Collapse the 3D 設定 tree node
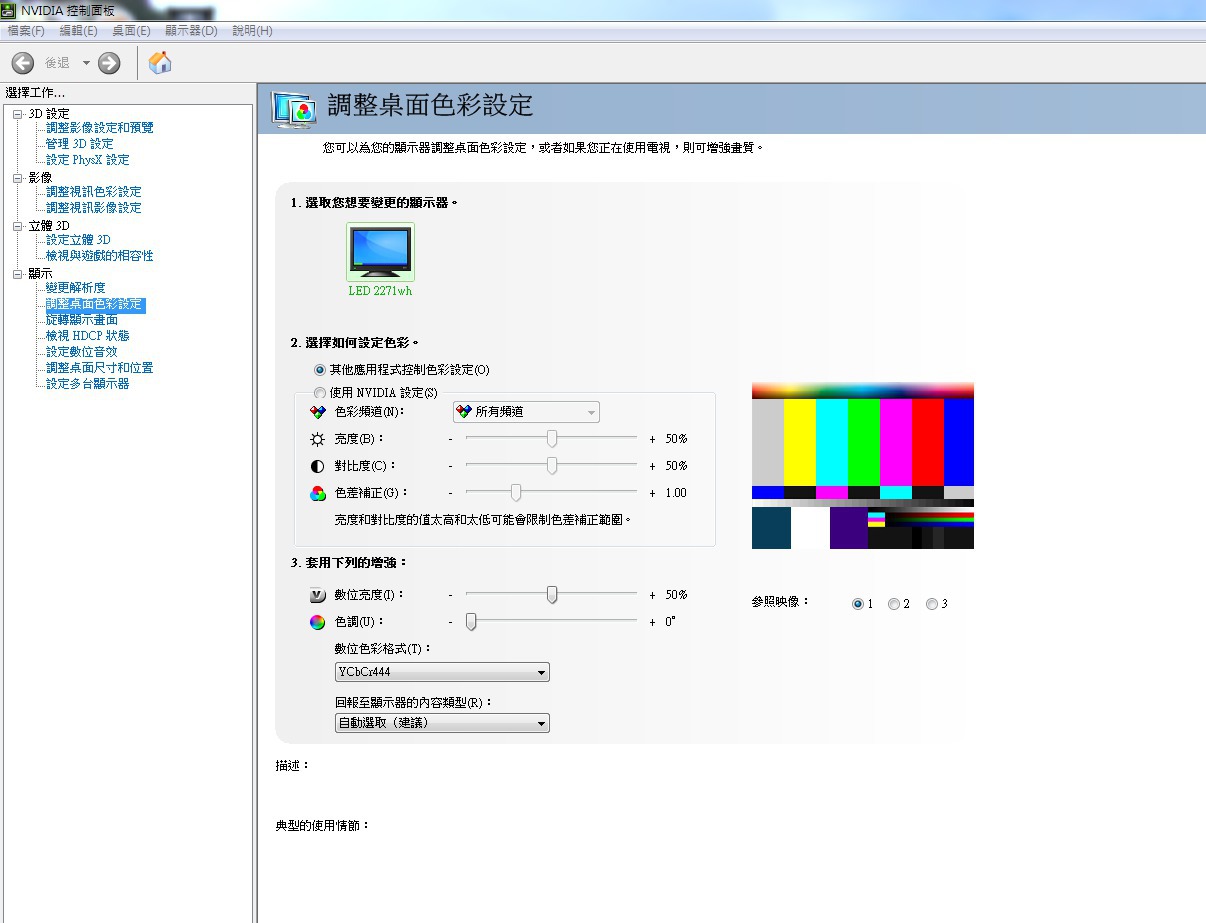This screenshot has height=923, width=1206. click(x=17, y=114)
